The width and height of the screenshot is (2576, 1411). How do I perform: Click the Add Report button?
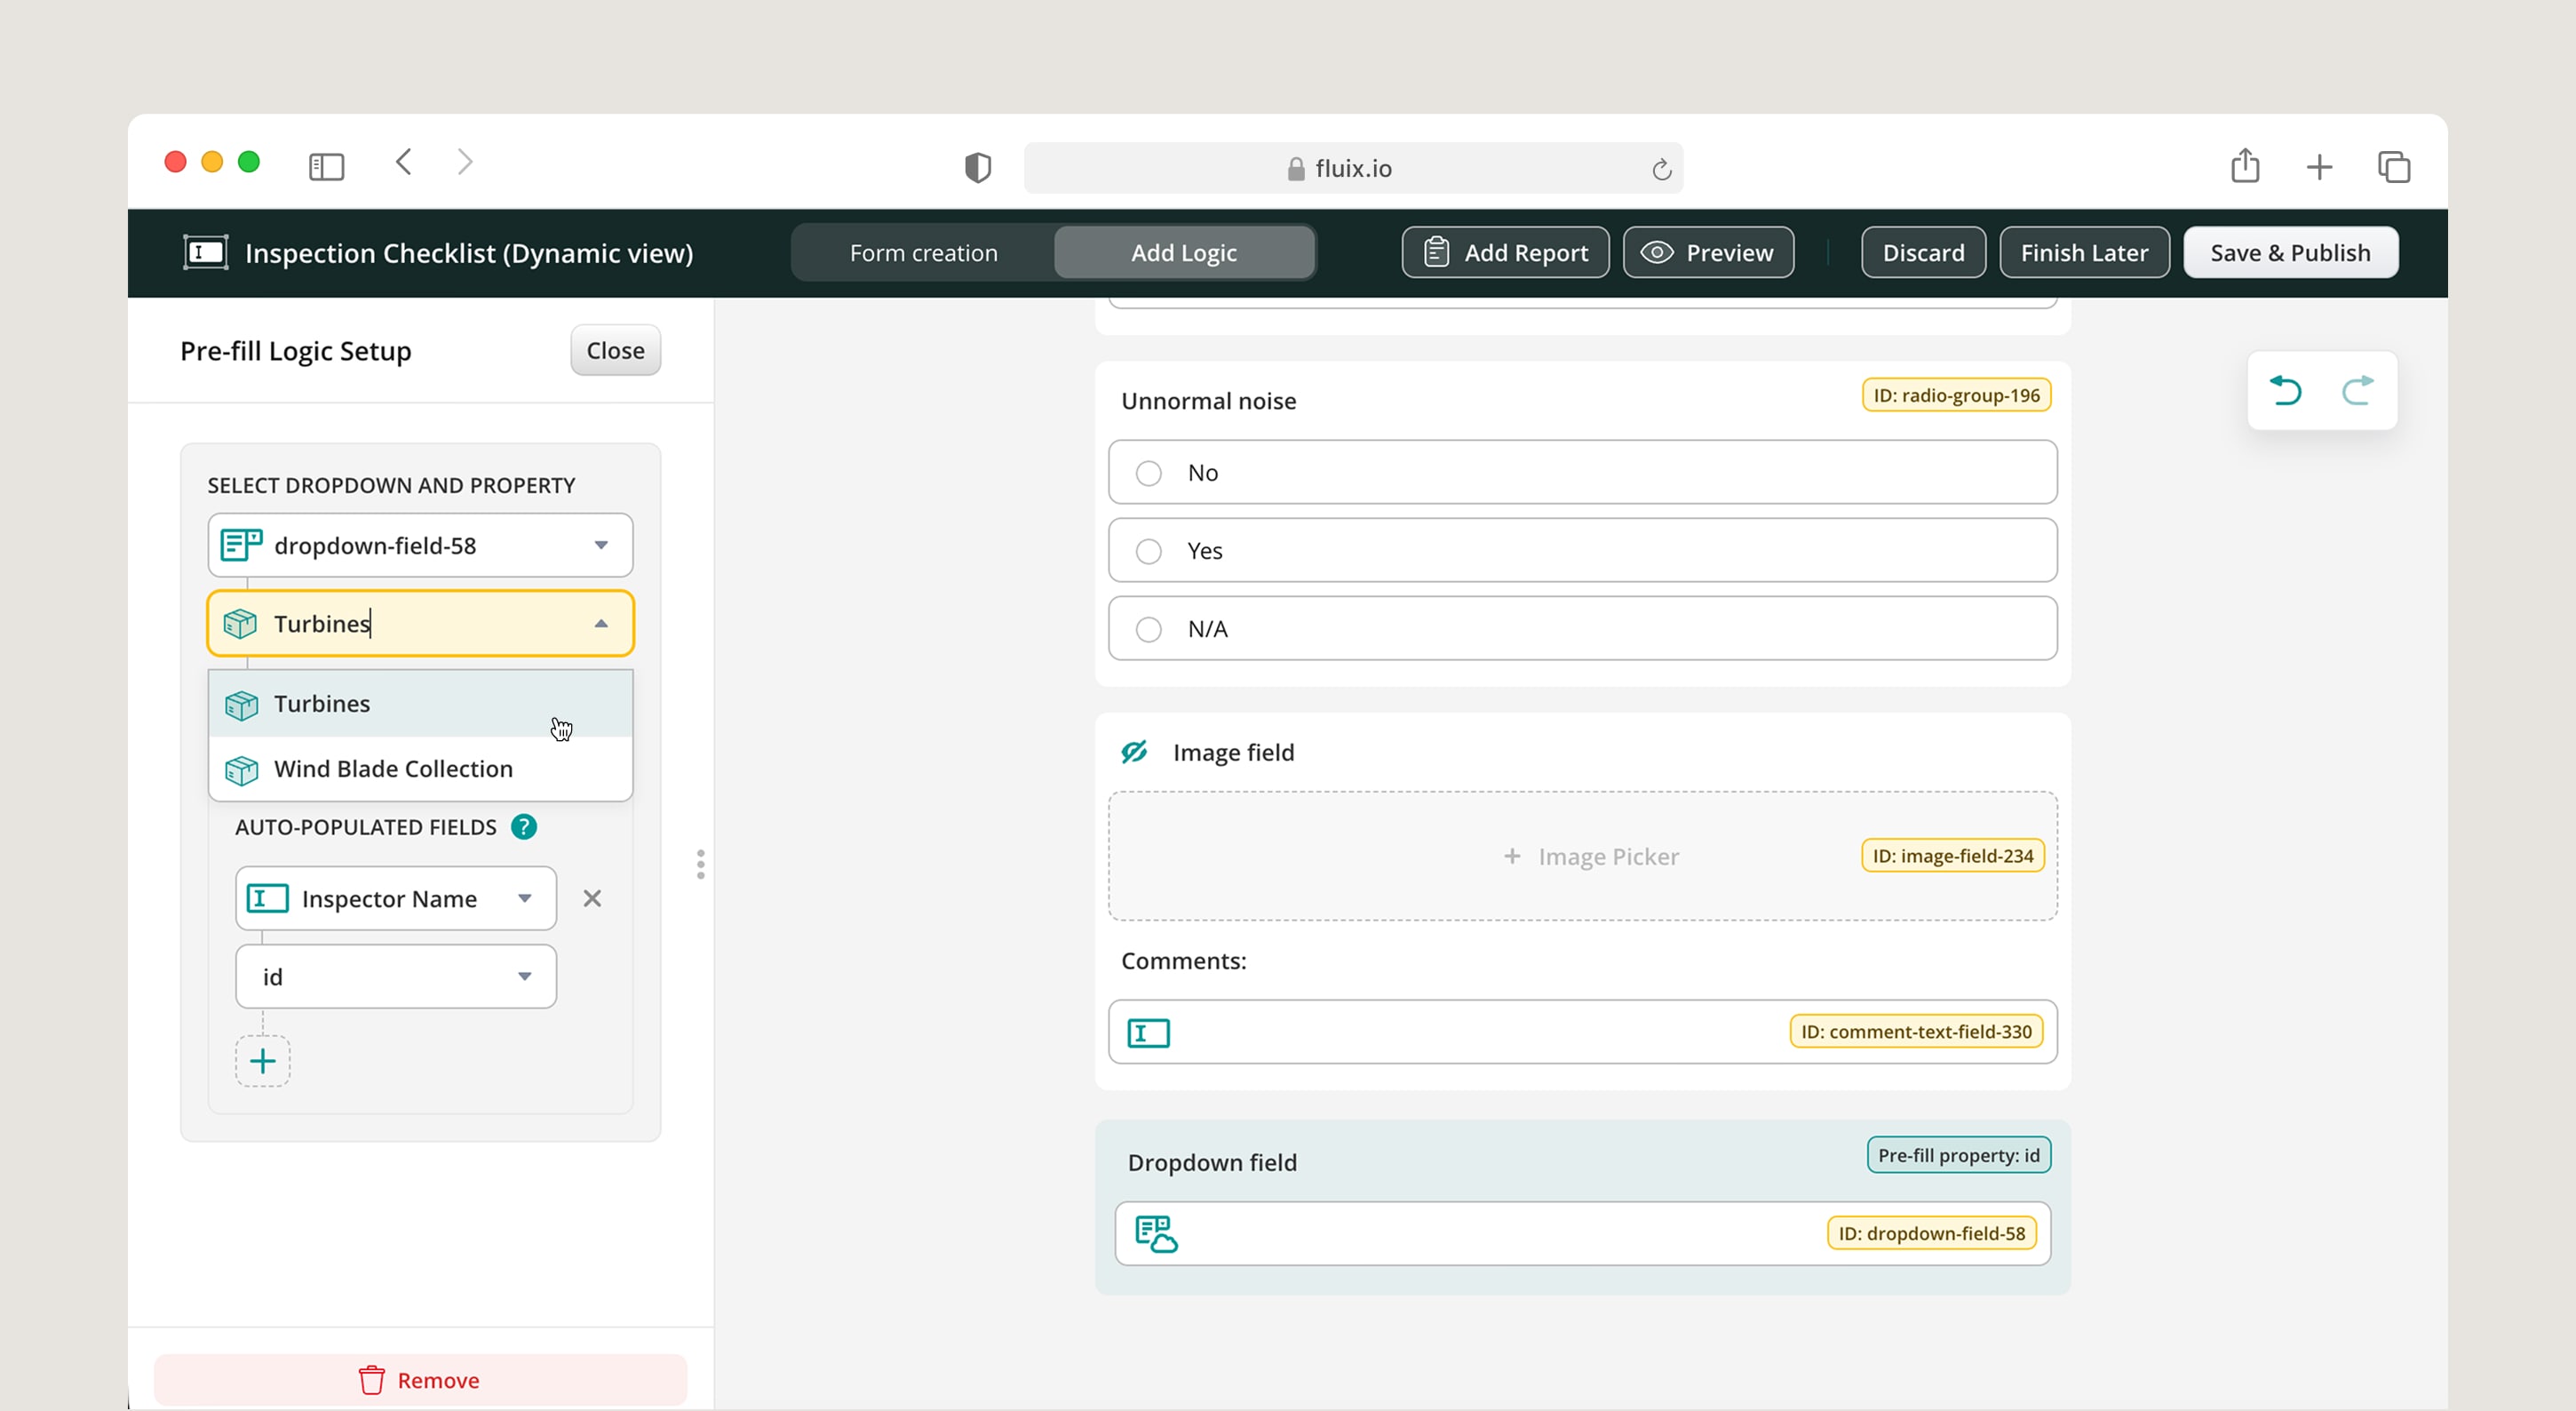[x=1505, y=252]
